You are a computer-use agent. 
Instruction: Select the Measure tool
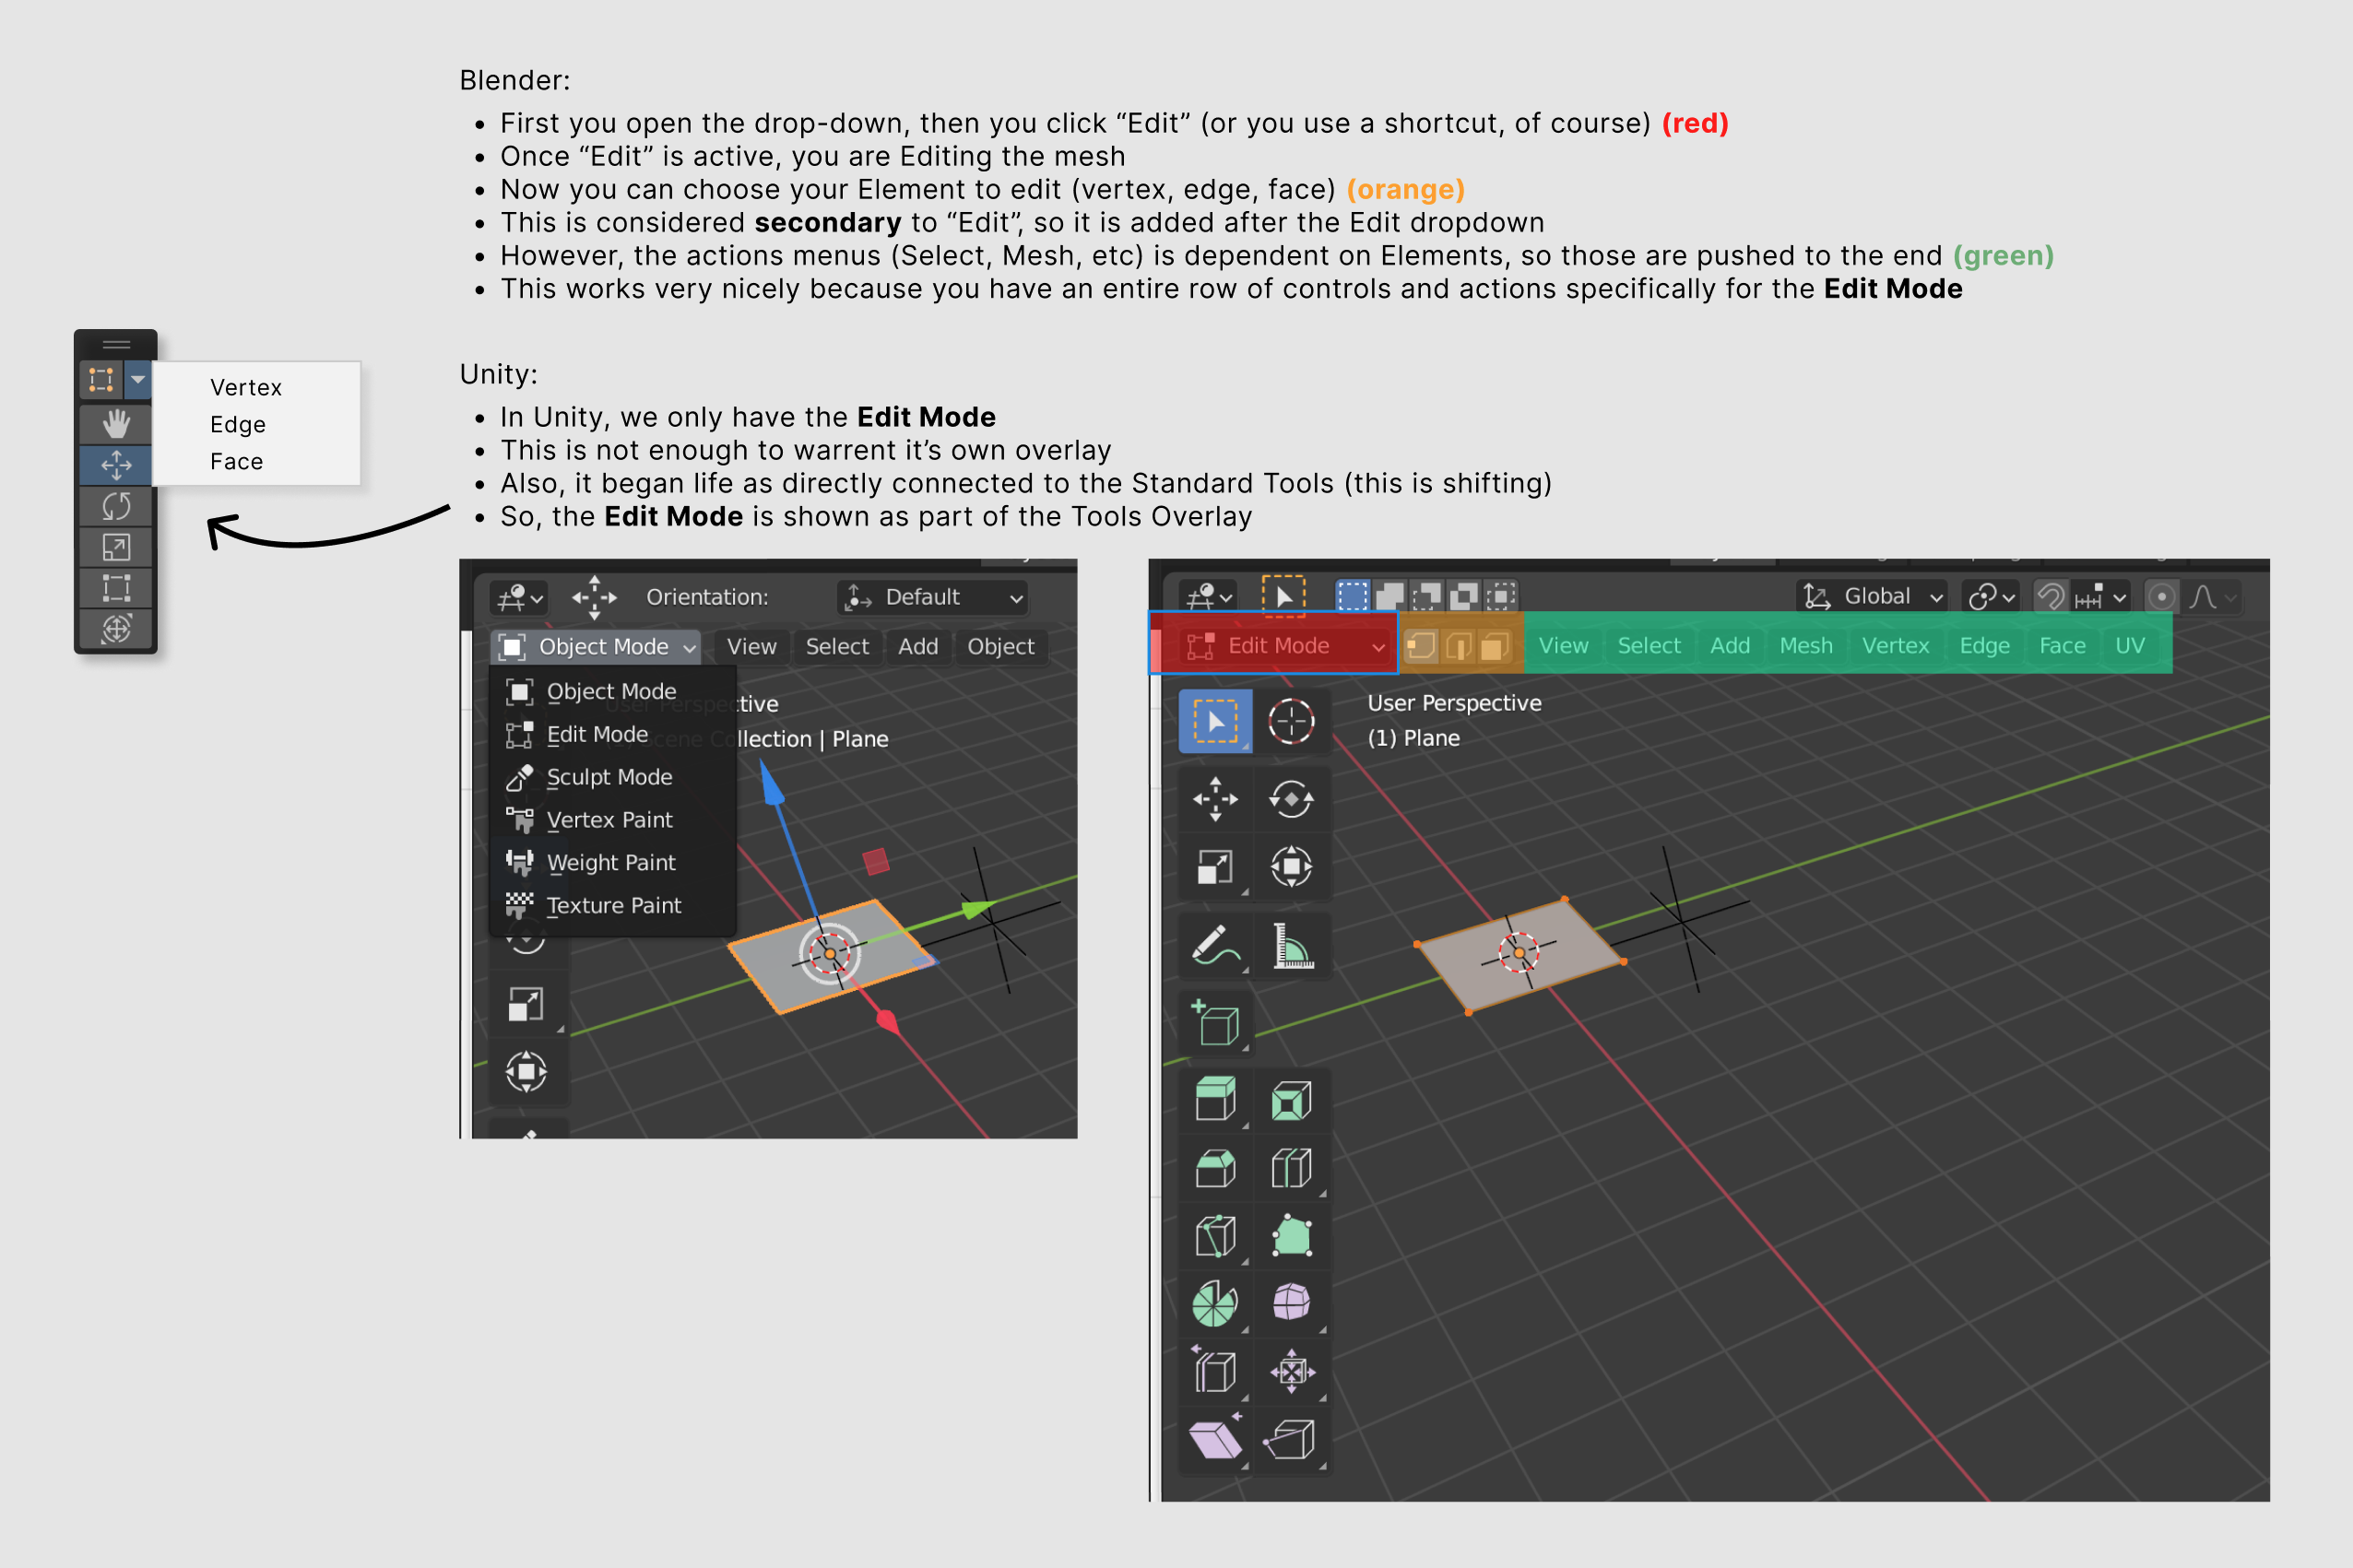[1291, 945]
